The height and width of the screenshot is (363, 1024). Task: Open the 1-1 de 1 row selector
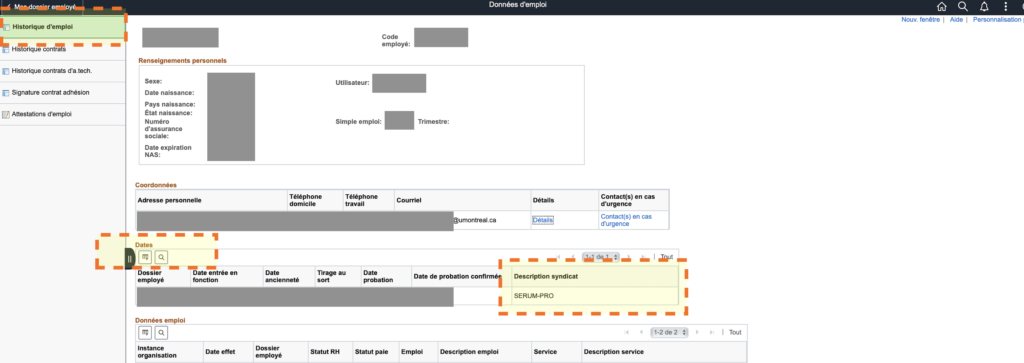pyautogui.click(x=601, y=257)
